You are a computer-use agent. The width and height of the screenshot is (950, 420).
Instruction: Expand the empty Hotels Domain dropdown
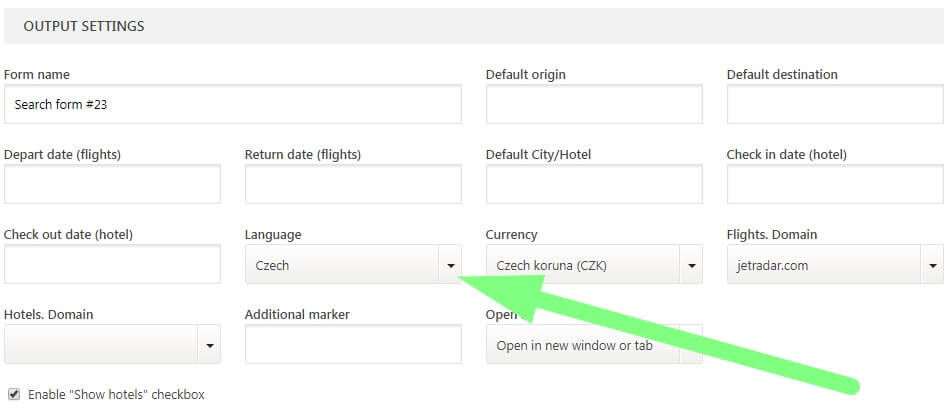click(100, 345)
